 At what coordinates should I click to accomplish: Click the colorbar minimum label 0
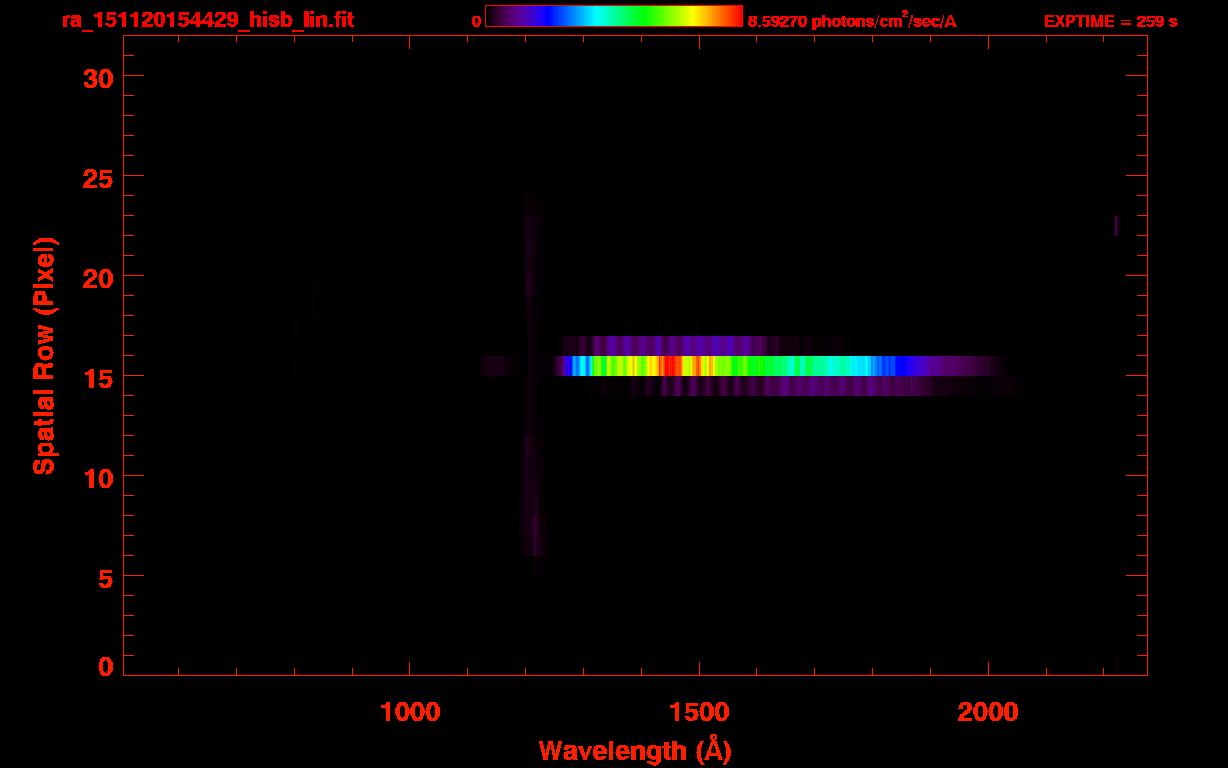pos(476,21)
